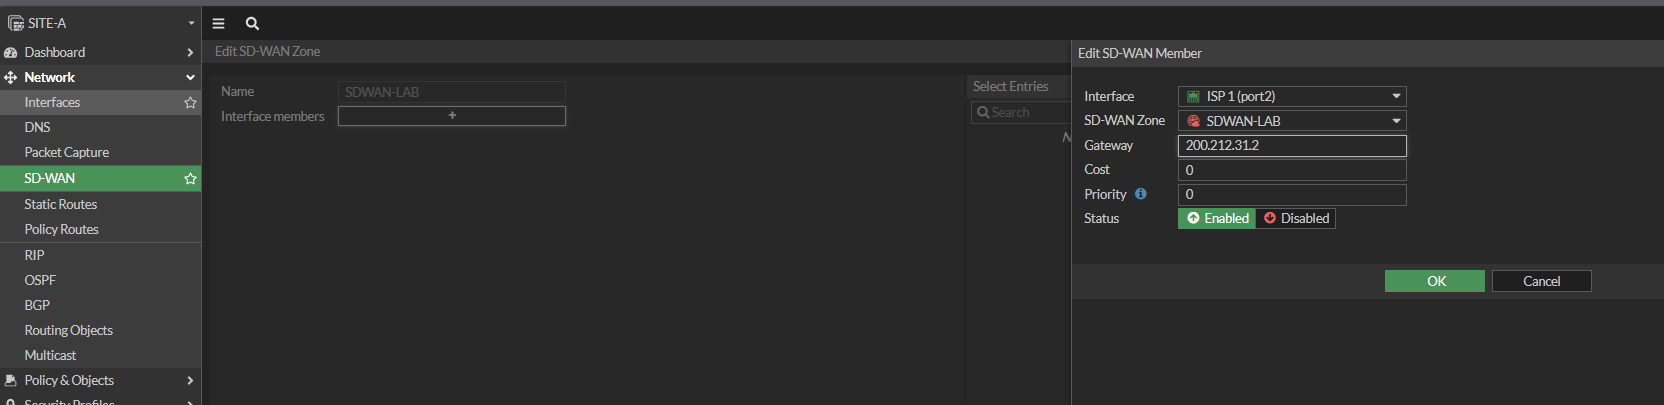
Task: Set Status to Disabled
Action: click(x=1296, y=218)
